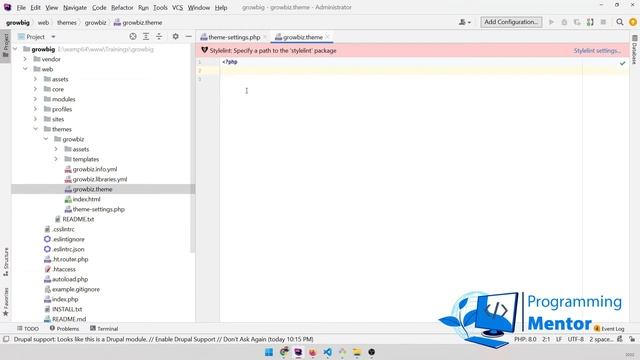Click the LF line separator in status bar
Image resolution: width=640 pixels, height=360 pixels.
pos(559,339)
